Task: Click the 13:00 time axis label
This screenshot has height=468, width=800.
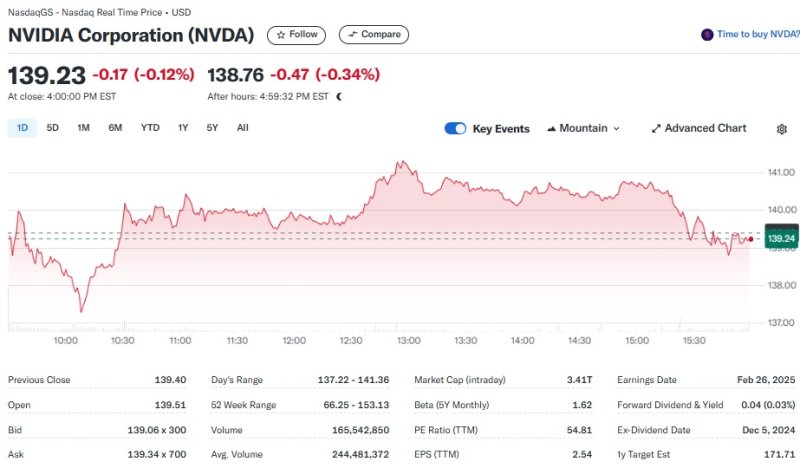Action: click(409, 340)
